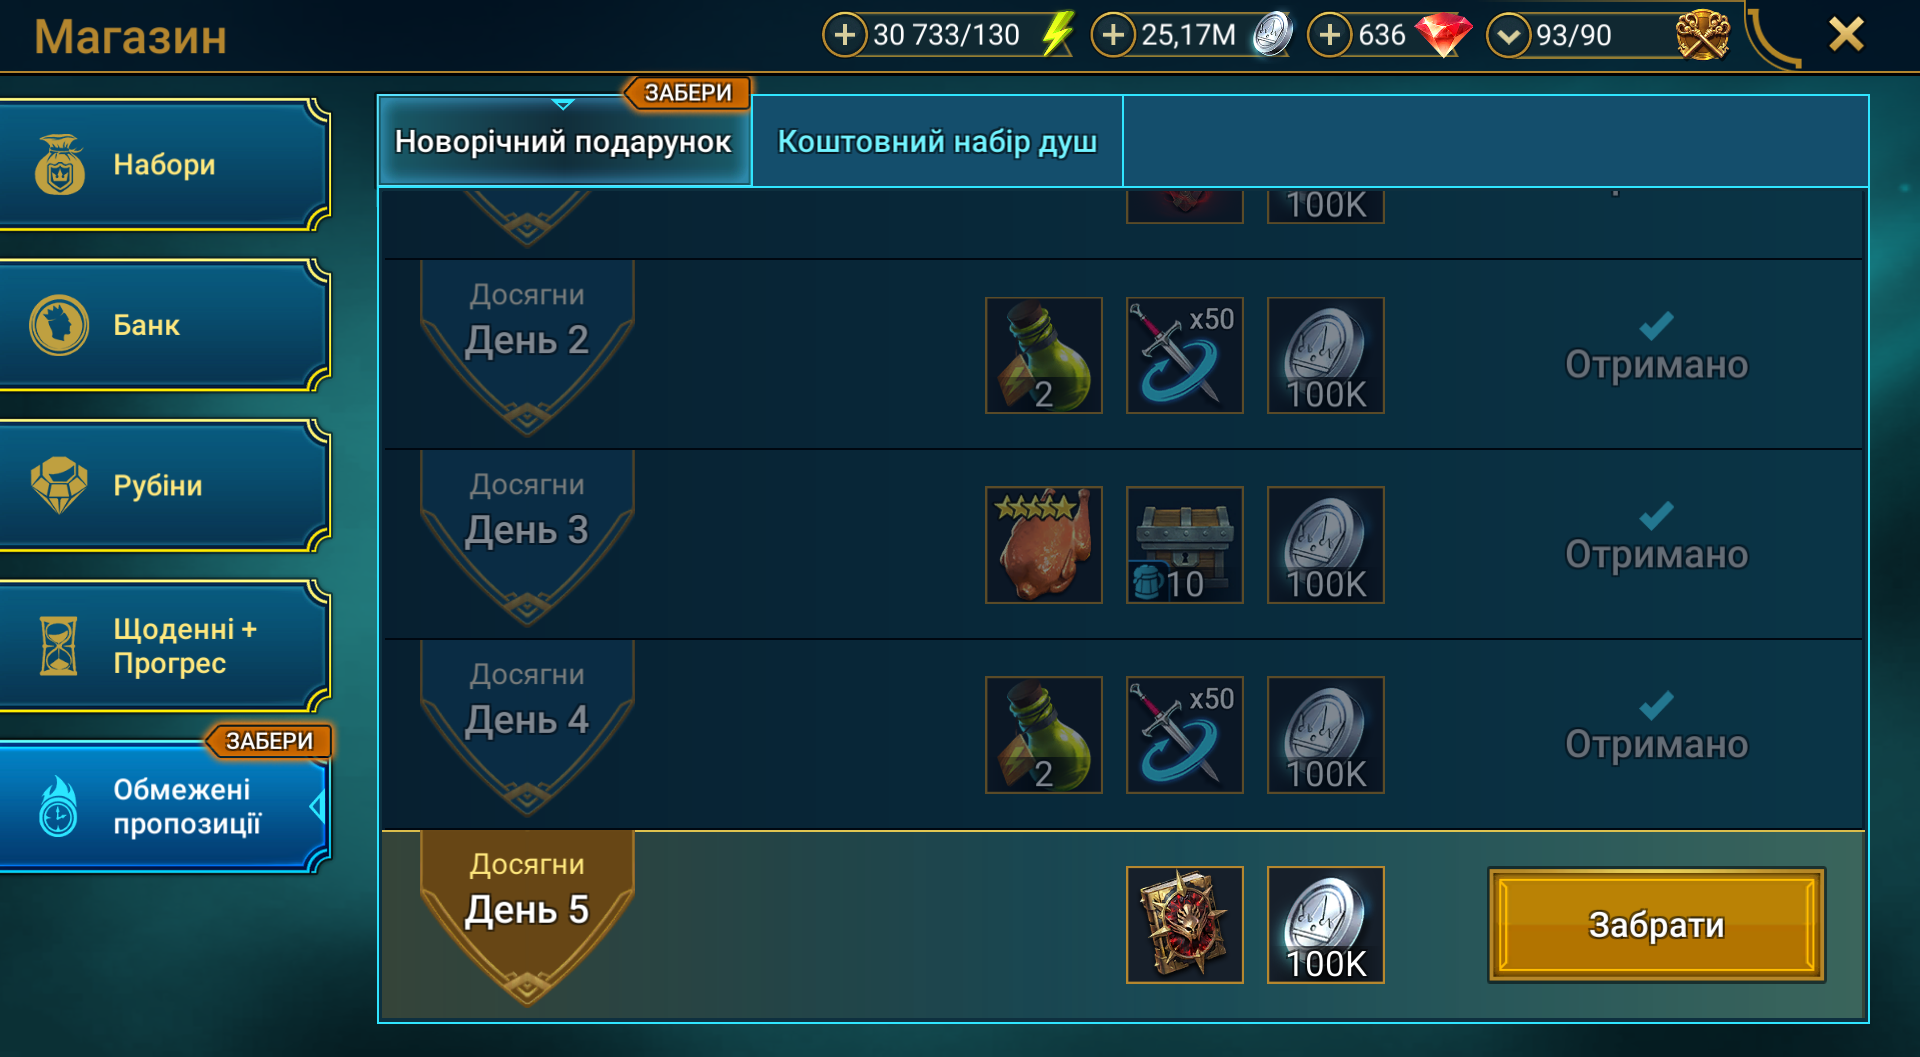Close the shop with the X
The image size is (1920, 1057).
(x=1846, y=35)
